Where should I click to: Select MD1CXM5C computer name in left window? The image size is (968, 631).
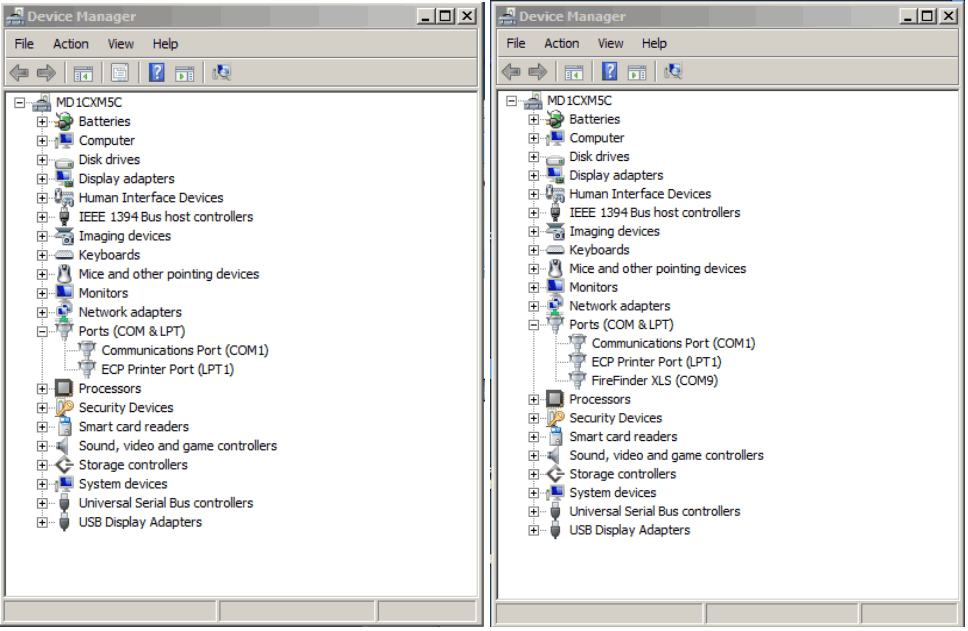(89, 102)
